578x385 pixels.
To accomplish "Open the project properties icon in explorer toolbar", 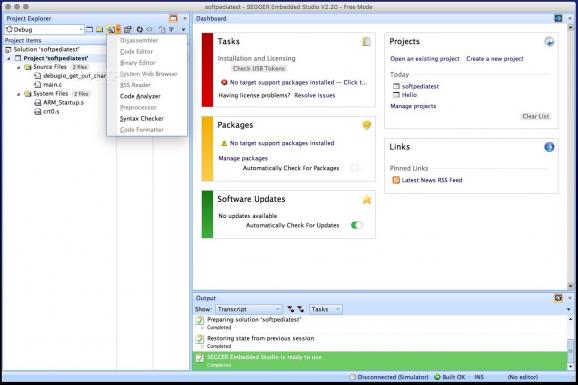I will pos(128,30).
